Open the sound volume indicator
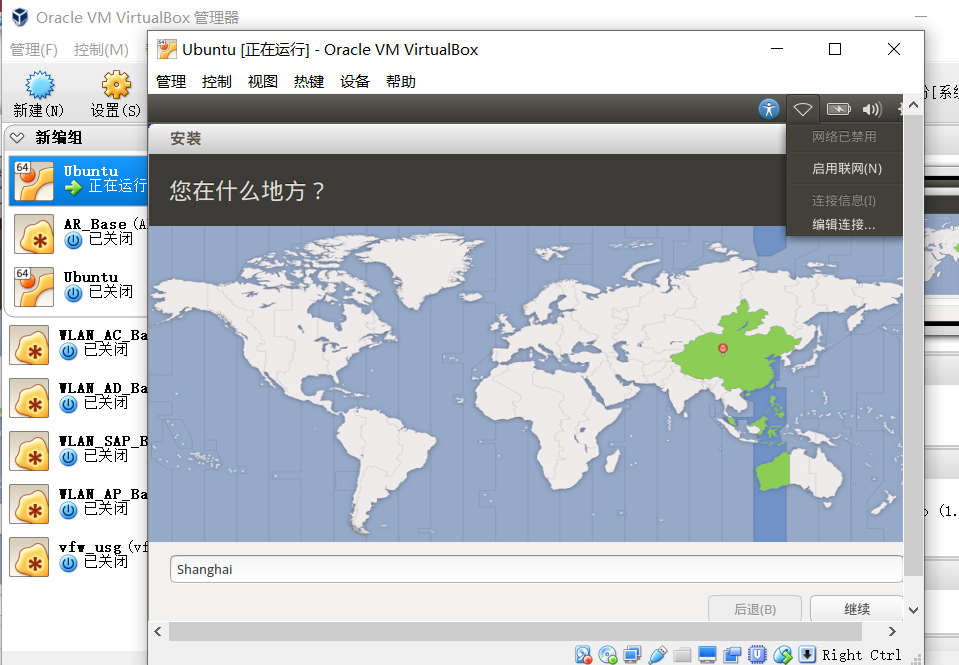 872,109
